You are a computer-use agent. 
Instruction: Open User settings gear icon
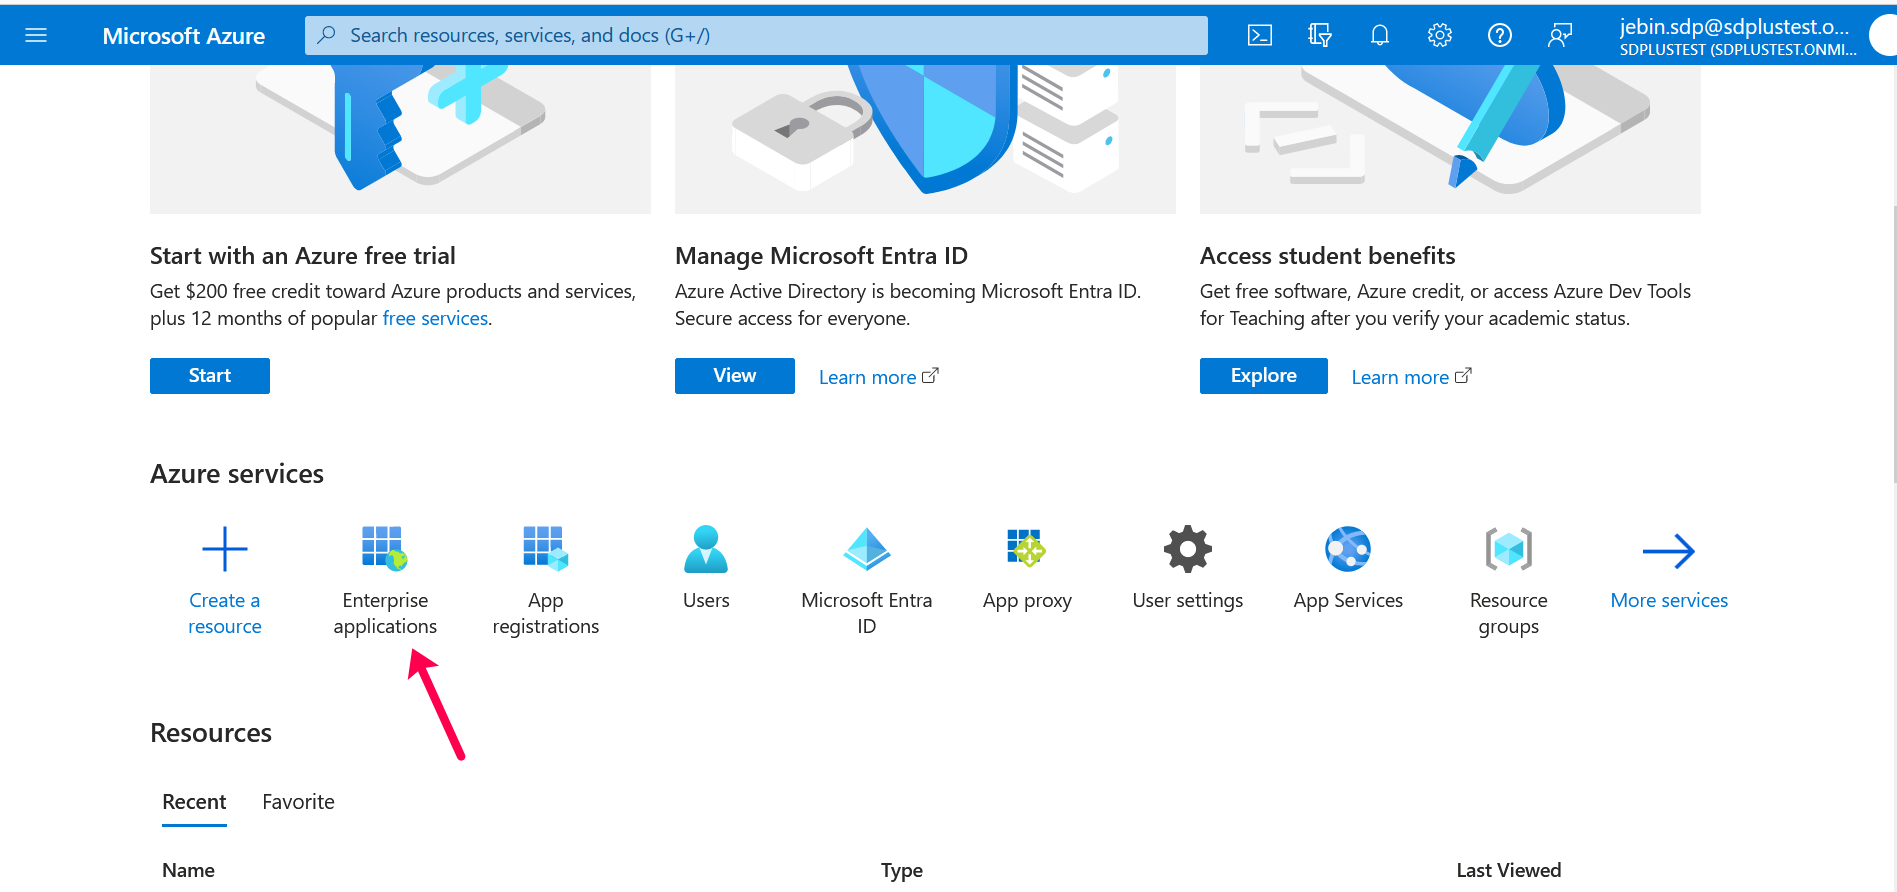coord(1188,549)
